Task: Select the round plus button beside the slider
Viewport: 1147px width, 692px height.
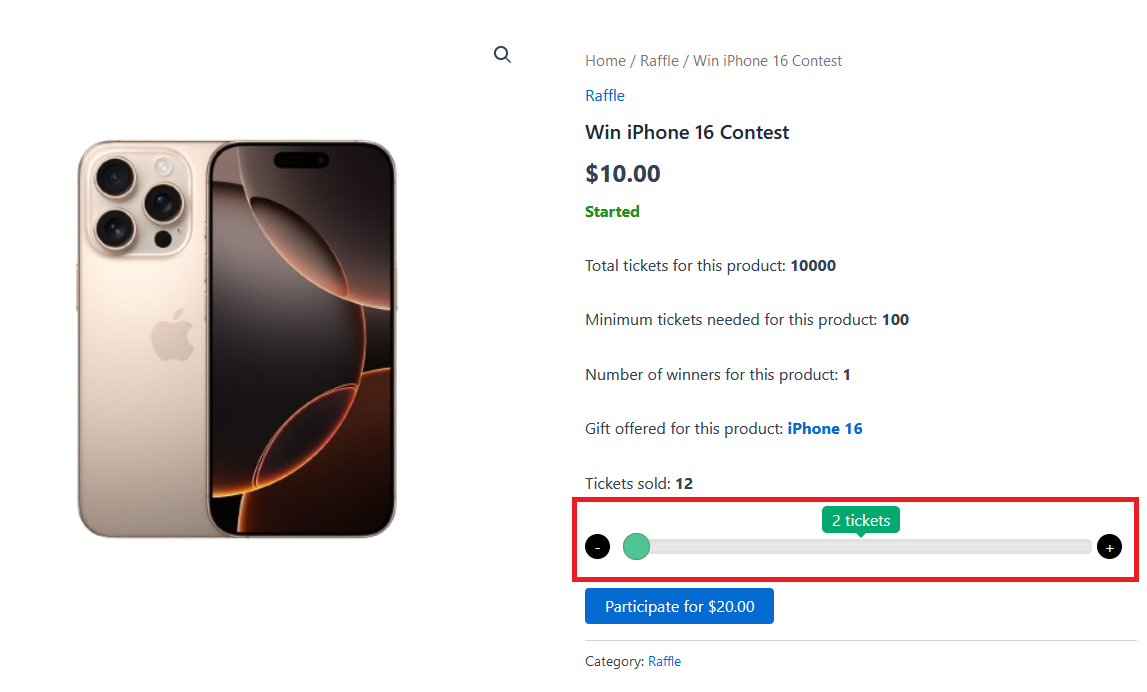Action: 1109,547
